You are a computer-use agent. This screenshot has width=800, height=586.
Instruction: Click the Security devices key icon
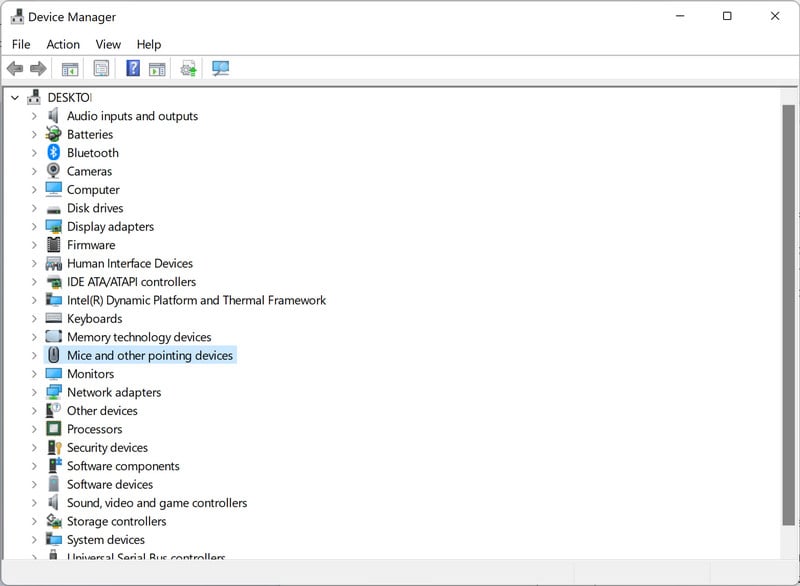[54, 447]
